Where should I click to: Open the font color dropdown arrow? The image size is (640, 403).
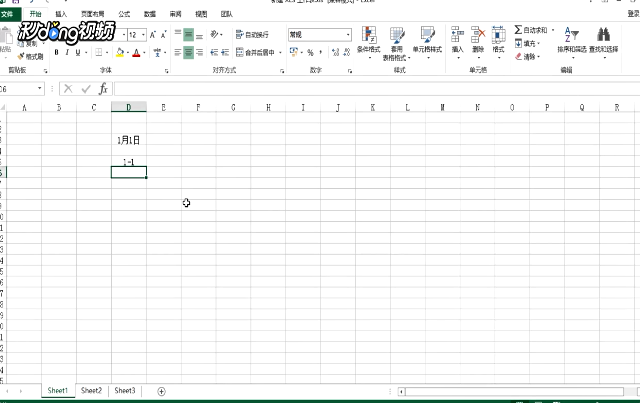[x=144, y=53]
